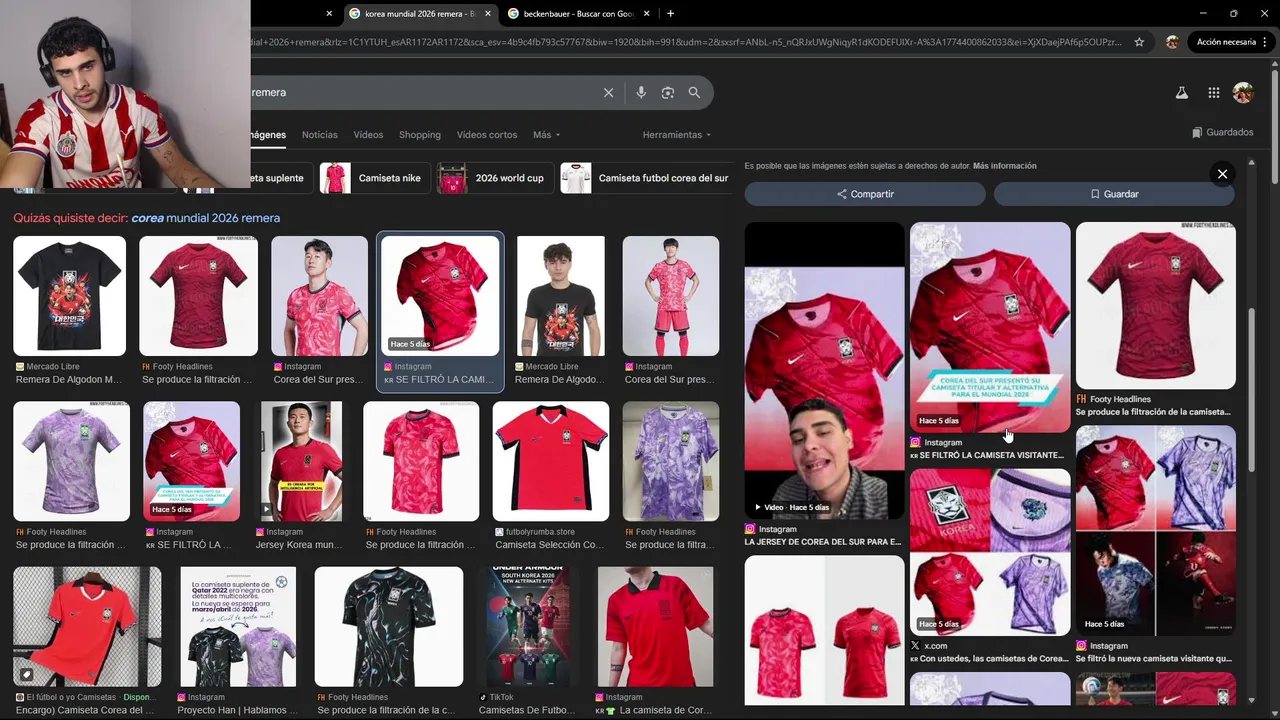Image resolution: width=1280 pixels, height=720 pixels.
Task: Open the futbolyrumba.store red jersey thumbnail
Action: click(550, 461)
